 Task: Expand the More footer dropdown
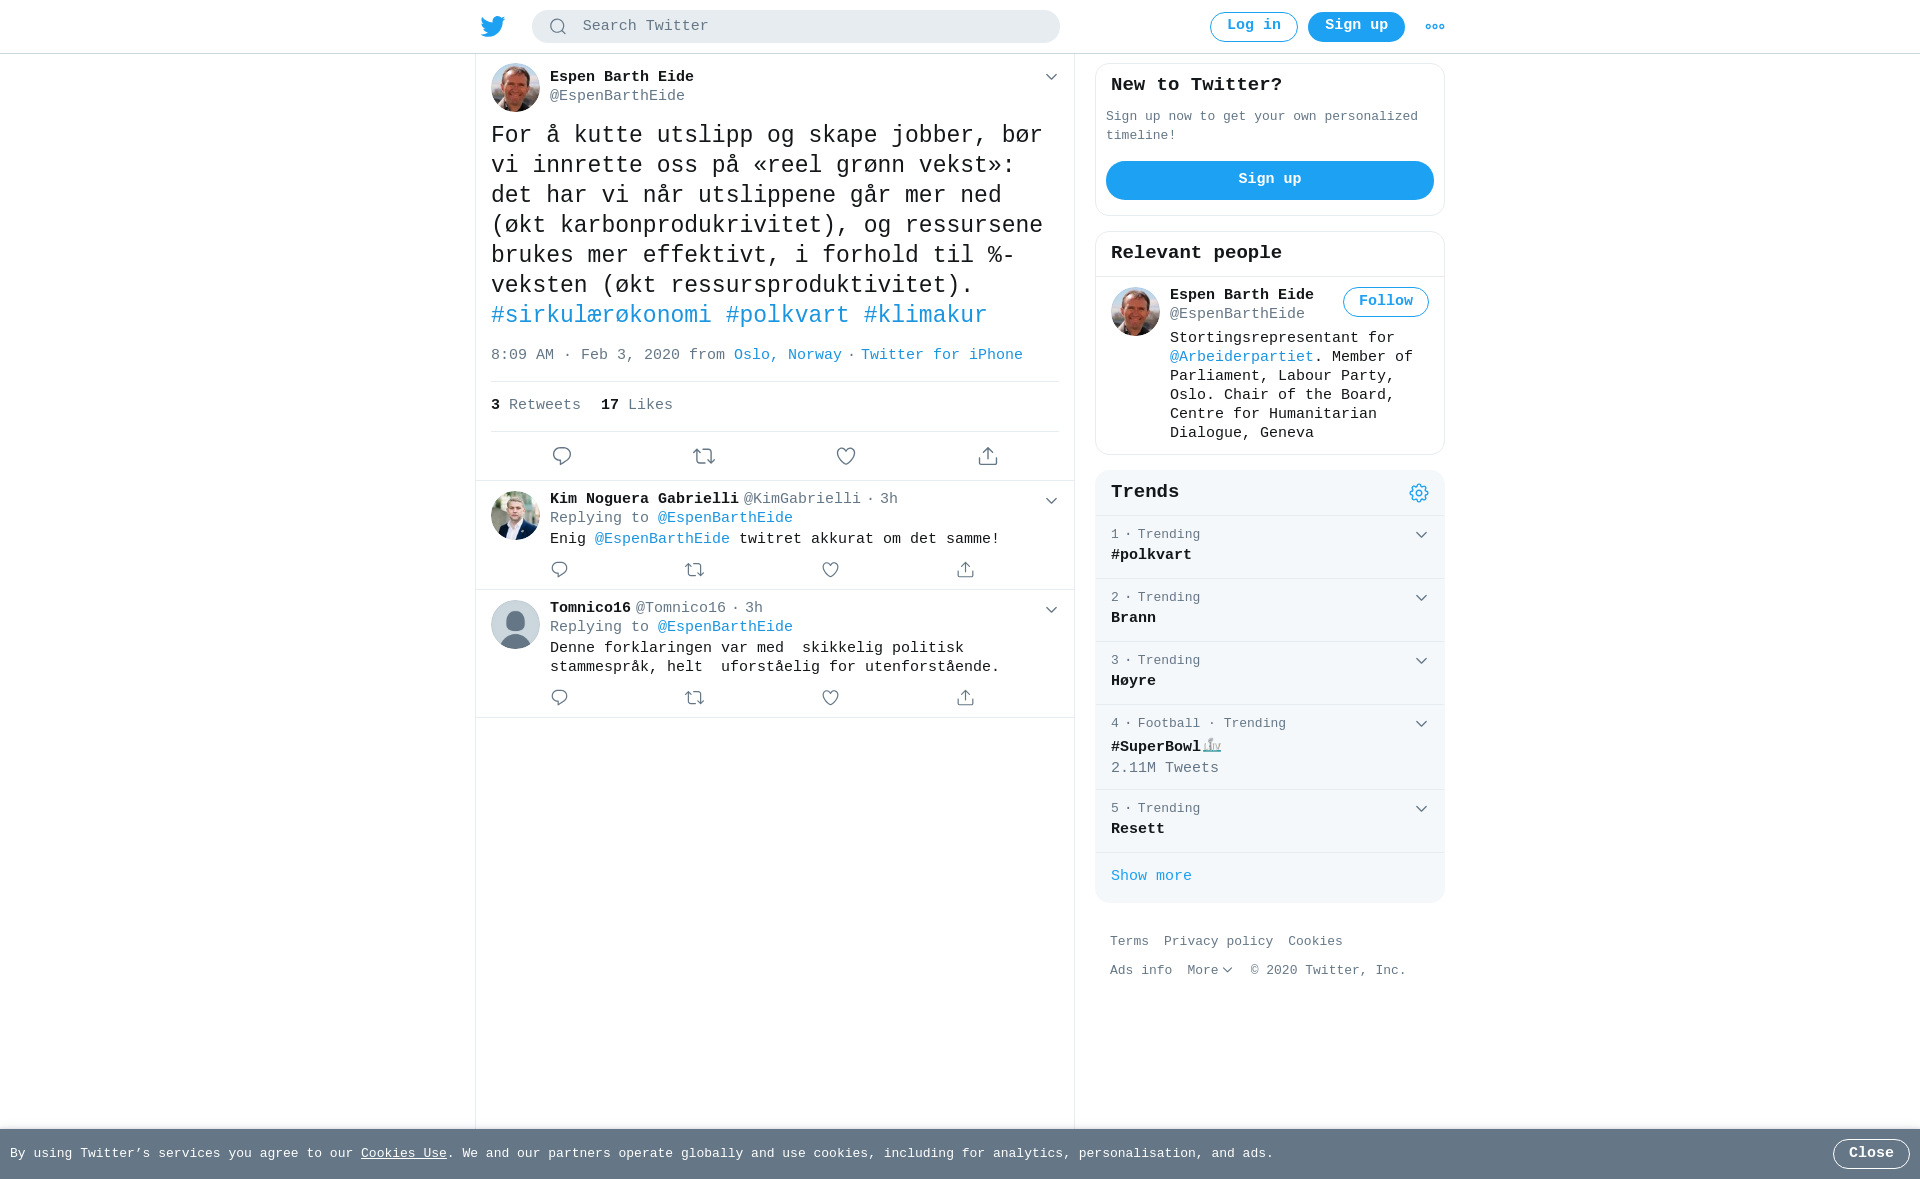click(x=1210, y=970)
